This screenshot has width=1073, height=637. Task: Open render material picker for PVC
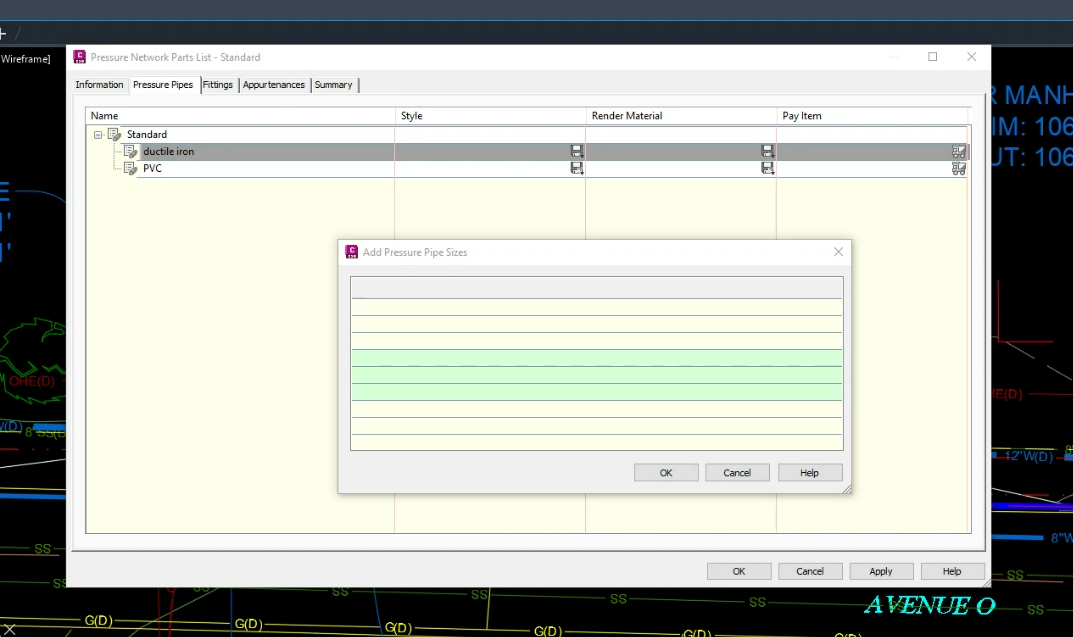tap(768, 168)
